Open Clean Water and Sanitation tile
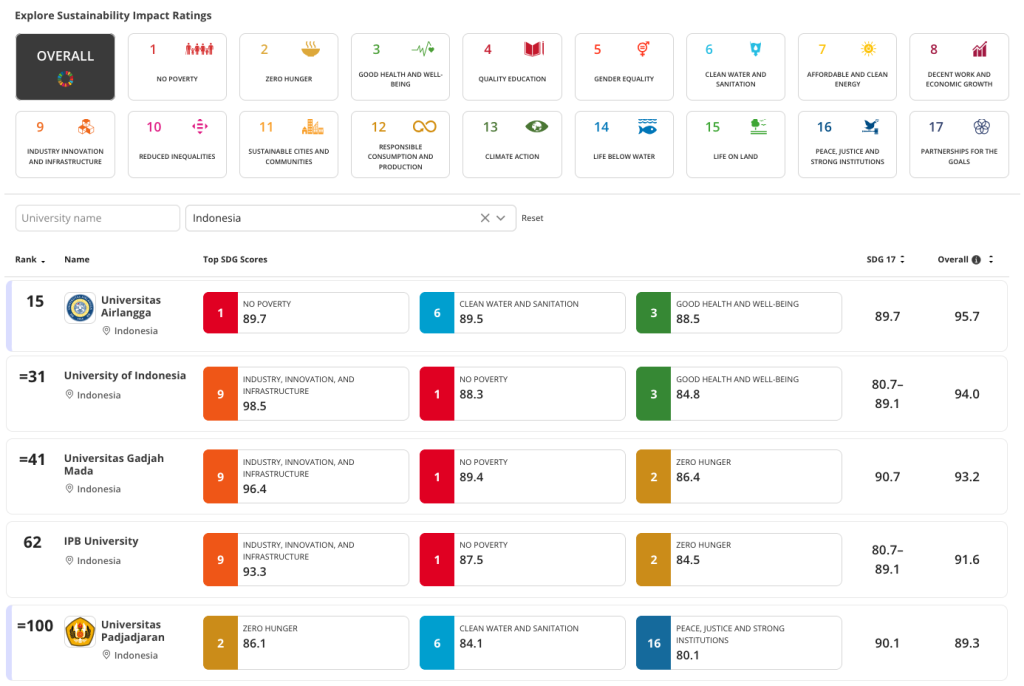The height and width of the screenshot is (686, 1024). pos(735,67)
